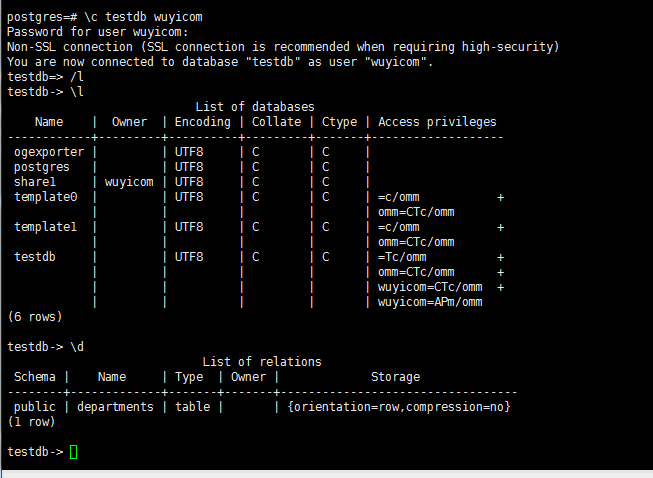Viewport: 653px width, 478px height.
Task: Click the Collate column header
Action: click(275, 122)
